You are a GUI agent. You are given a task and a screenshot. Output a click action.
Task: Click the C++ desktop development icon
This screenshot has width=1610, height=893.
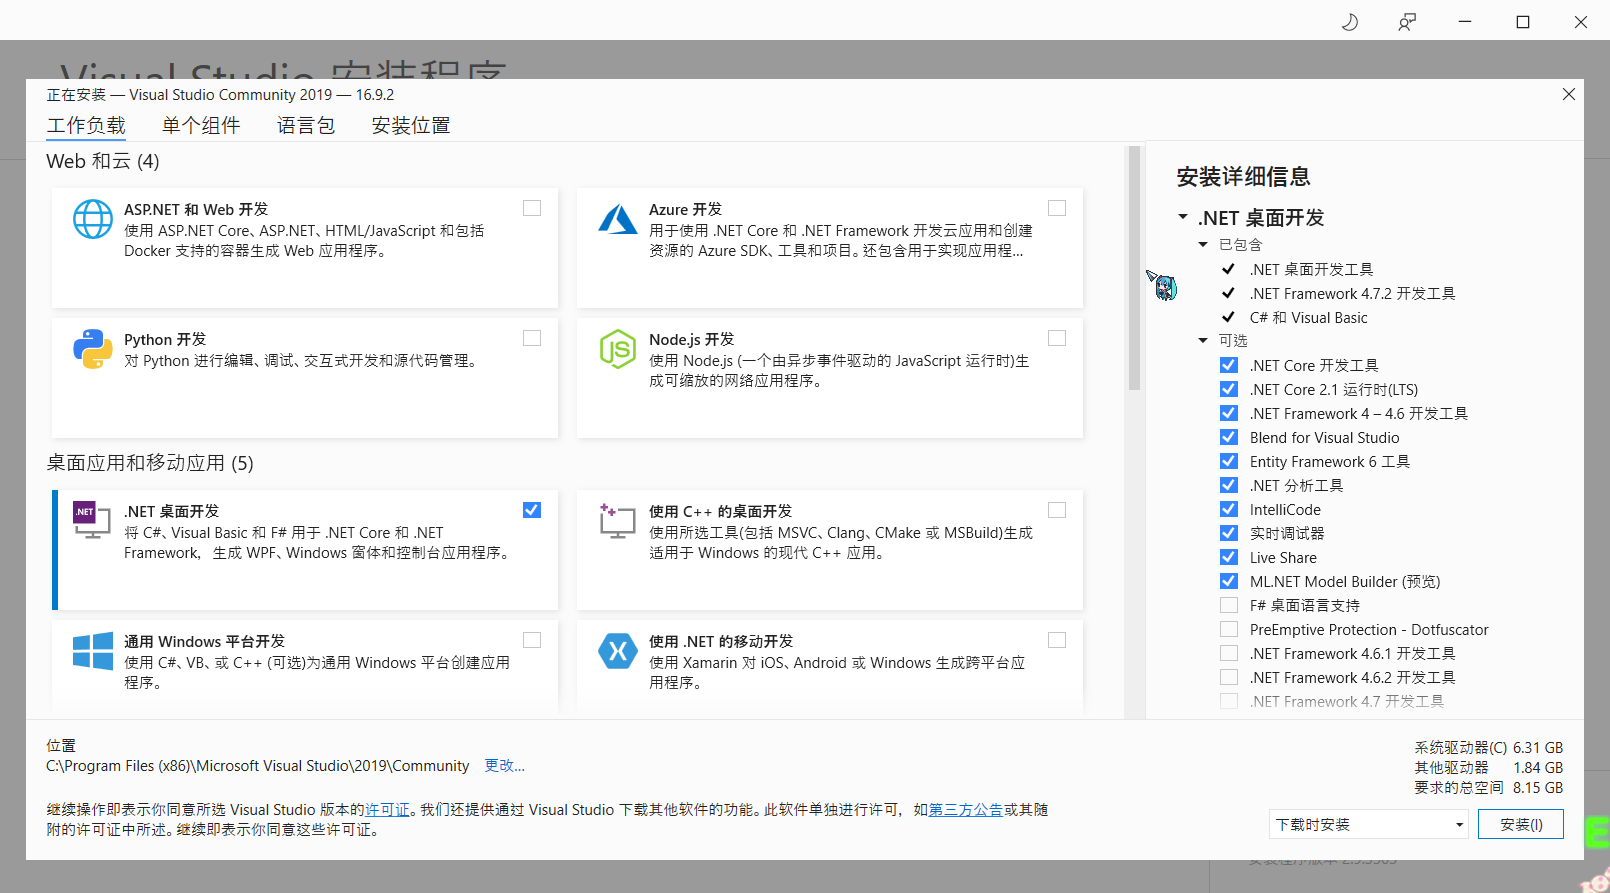(x=617, y=521)
